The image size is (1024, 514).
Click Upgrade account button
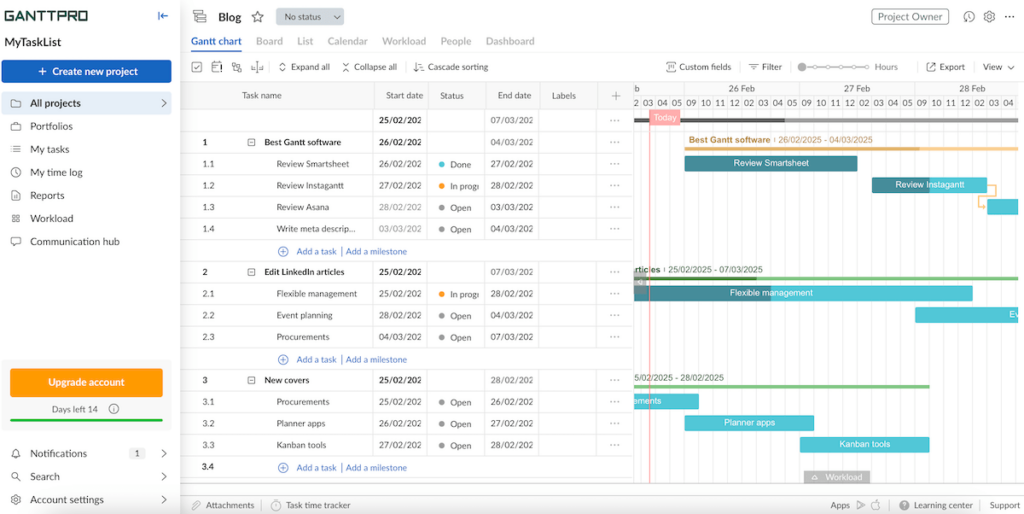click(x=86, y=383)
